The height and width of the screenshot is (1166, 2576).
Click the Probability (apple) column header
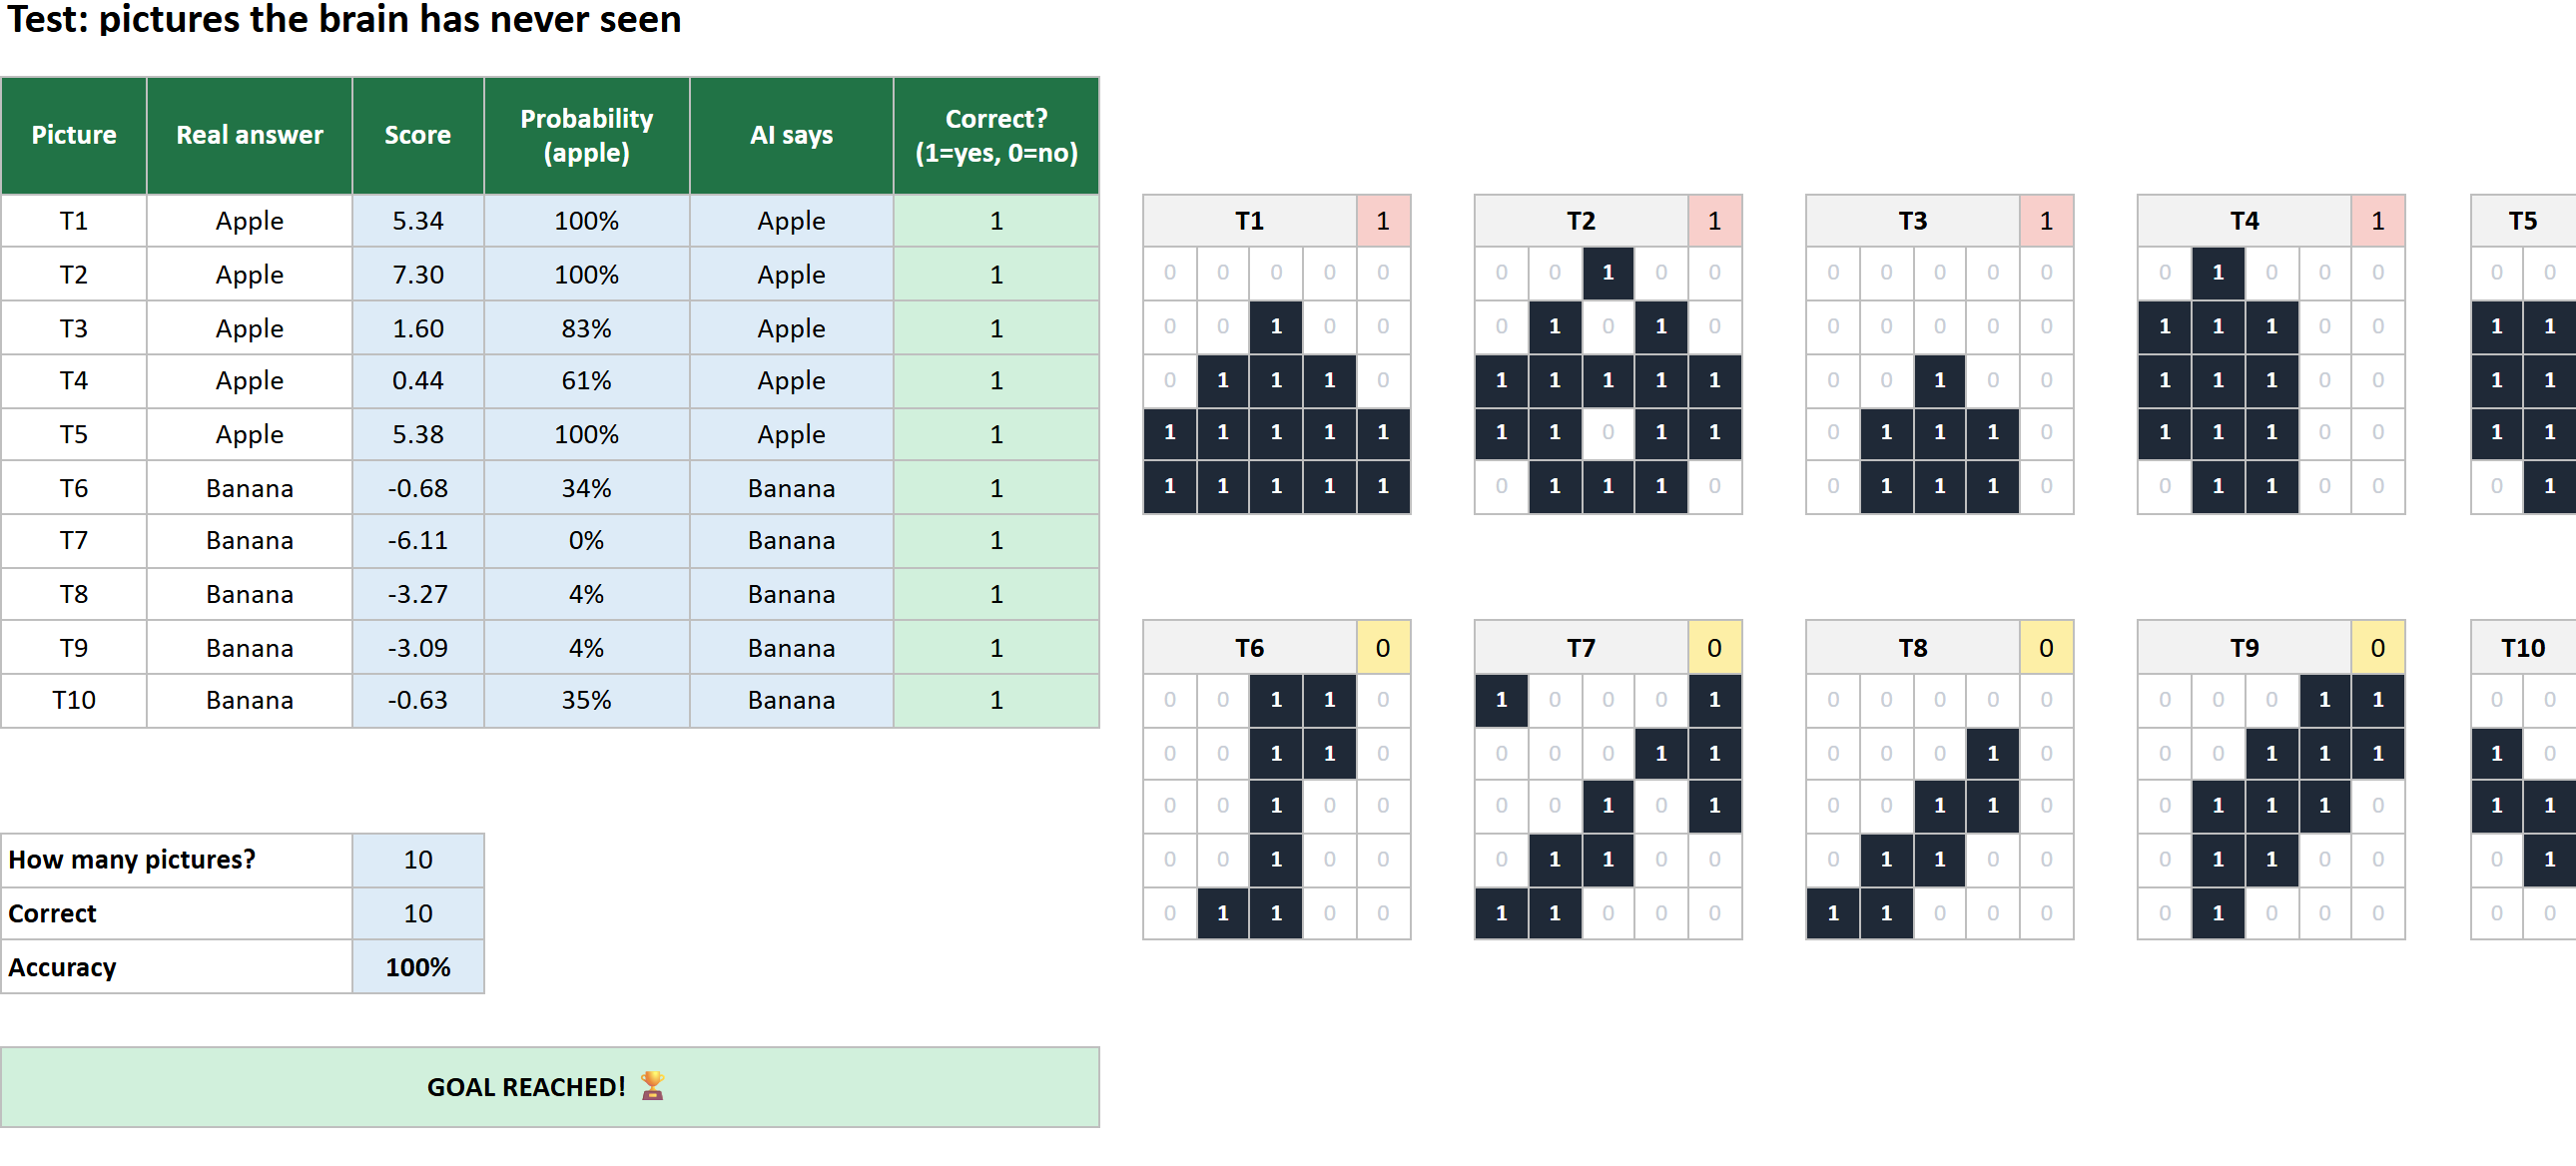point(587,136)
